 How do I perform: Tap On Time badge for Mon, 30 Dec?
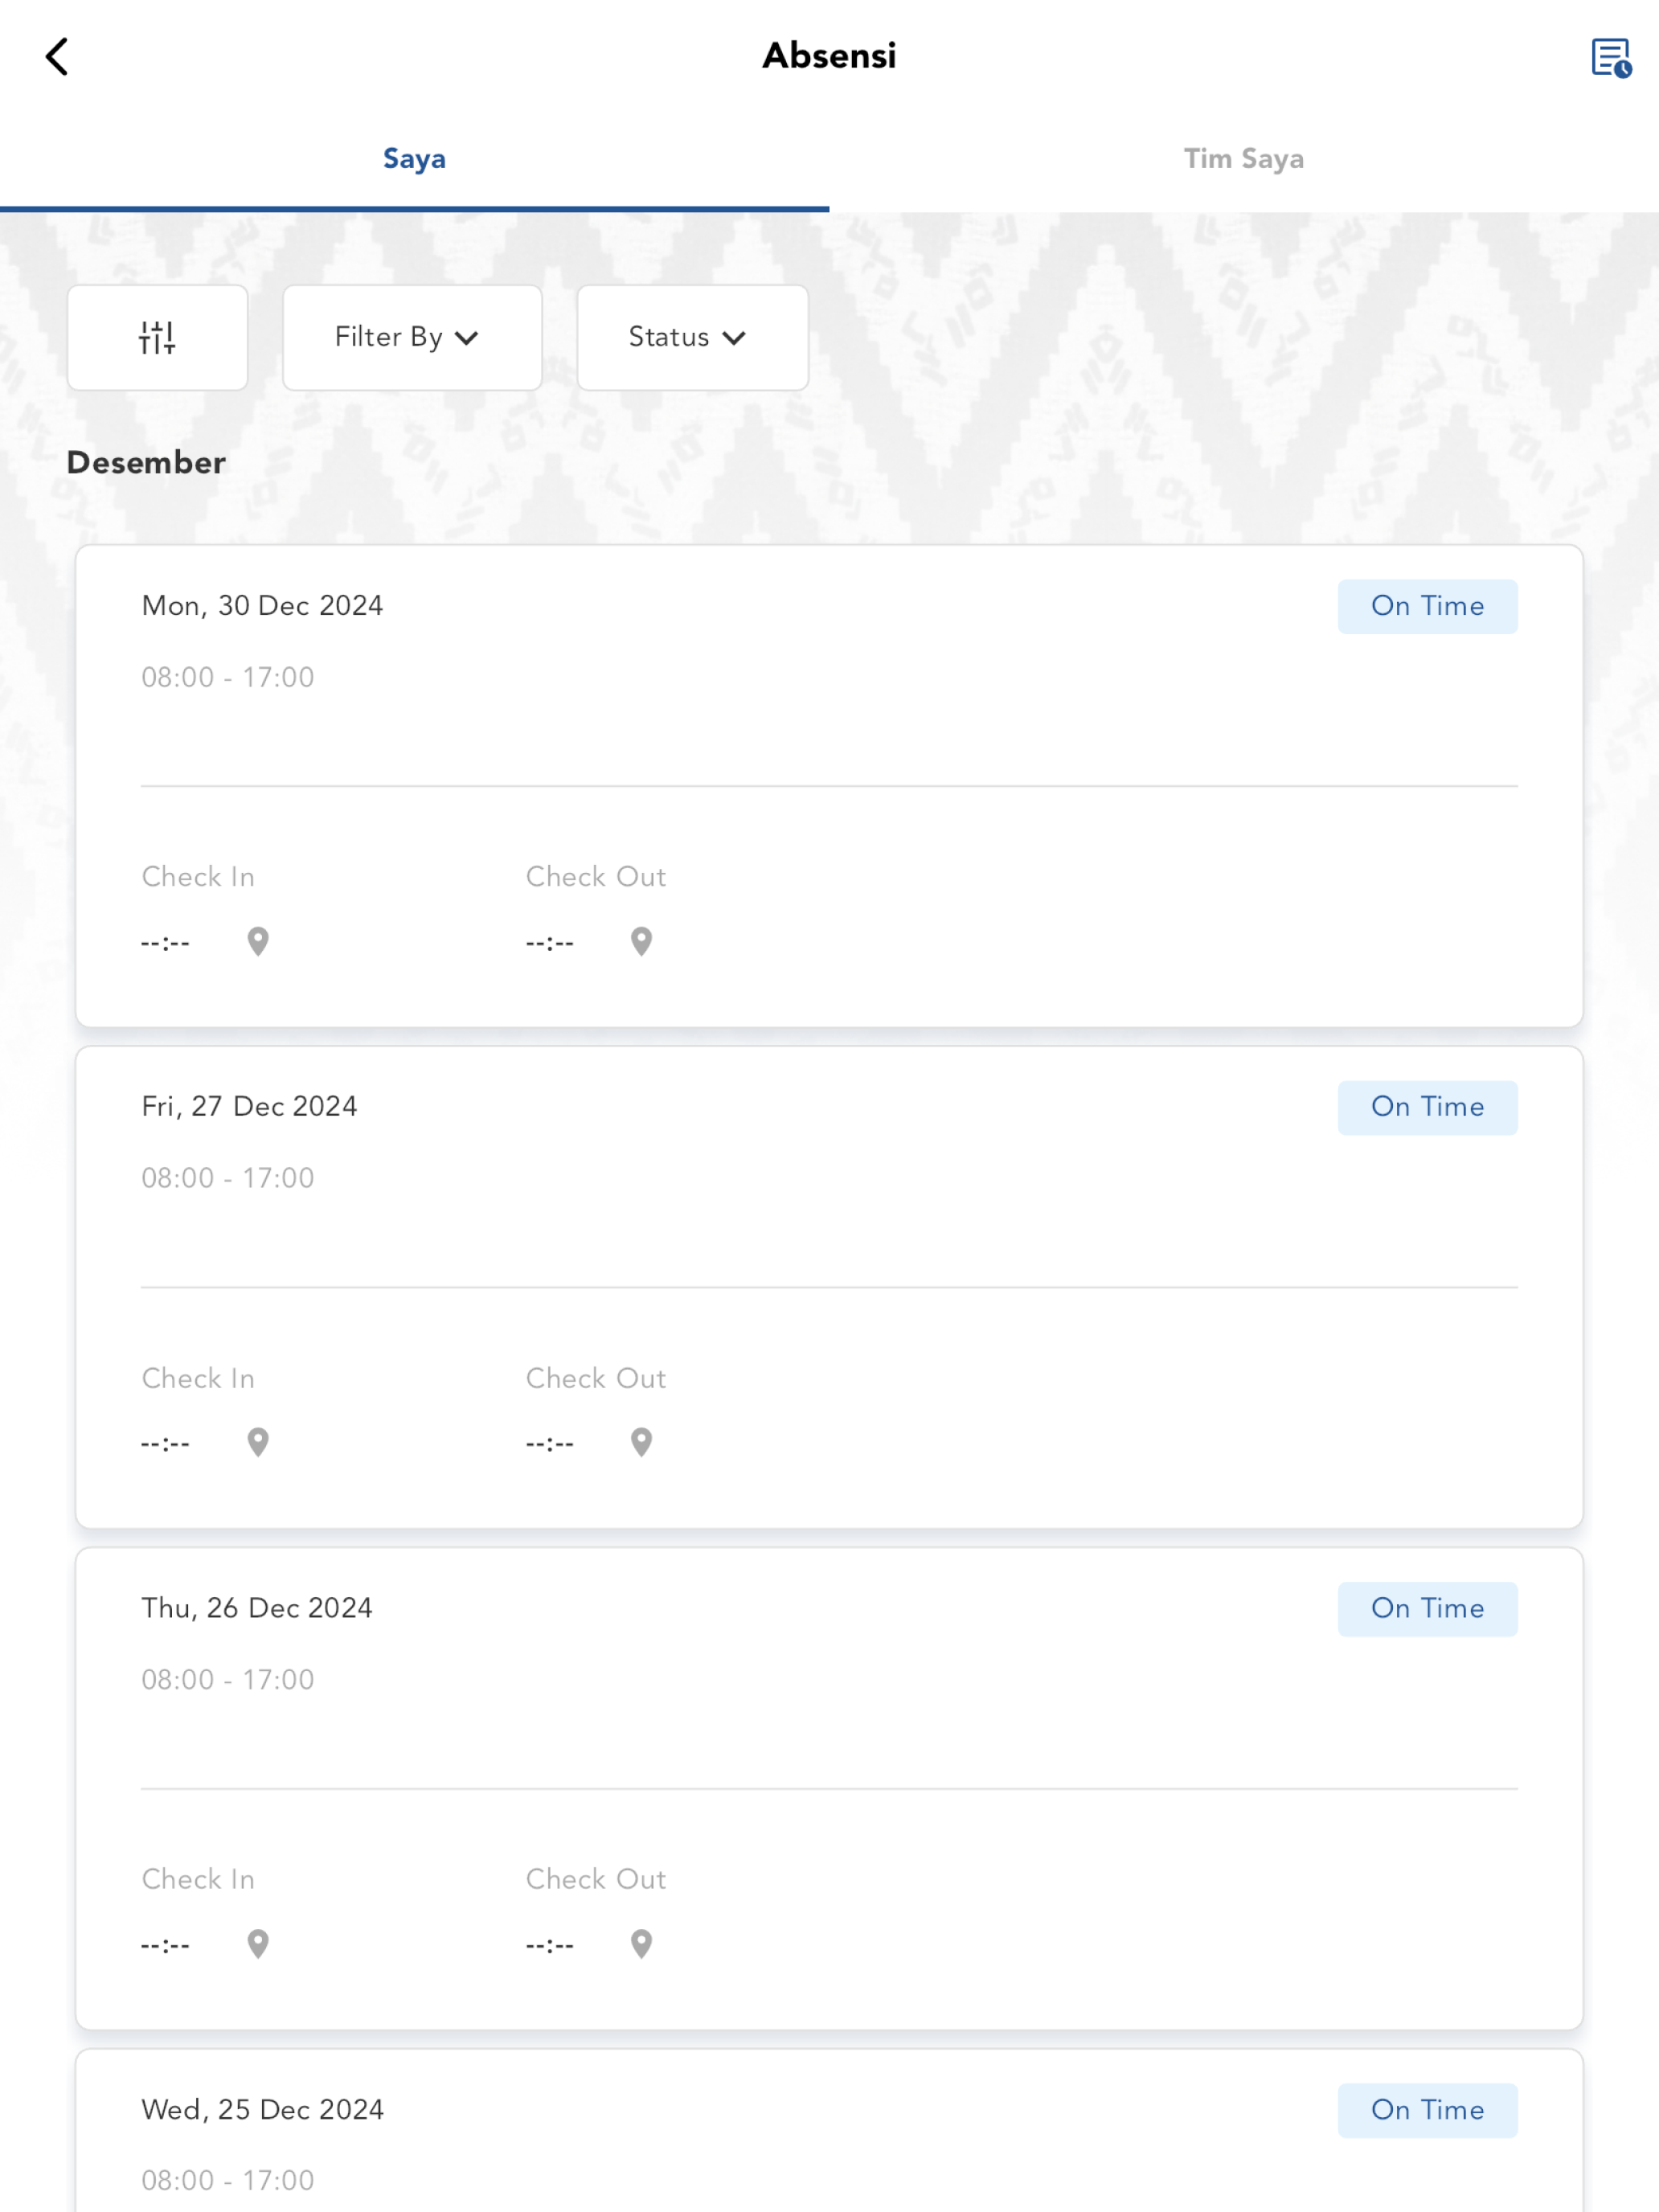click(x=1427, y=606)
